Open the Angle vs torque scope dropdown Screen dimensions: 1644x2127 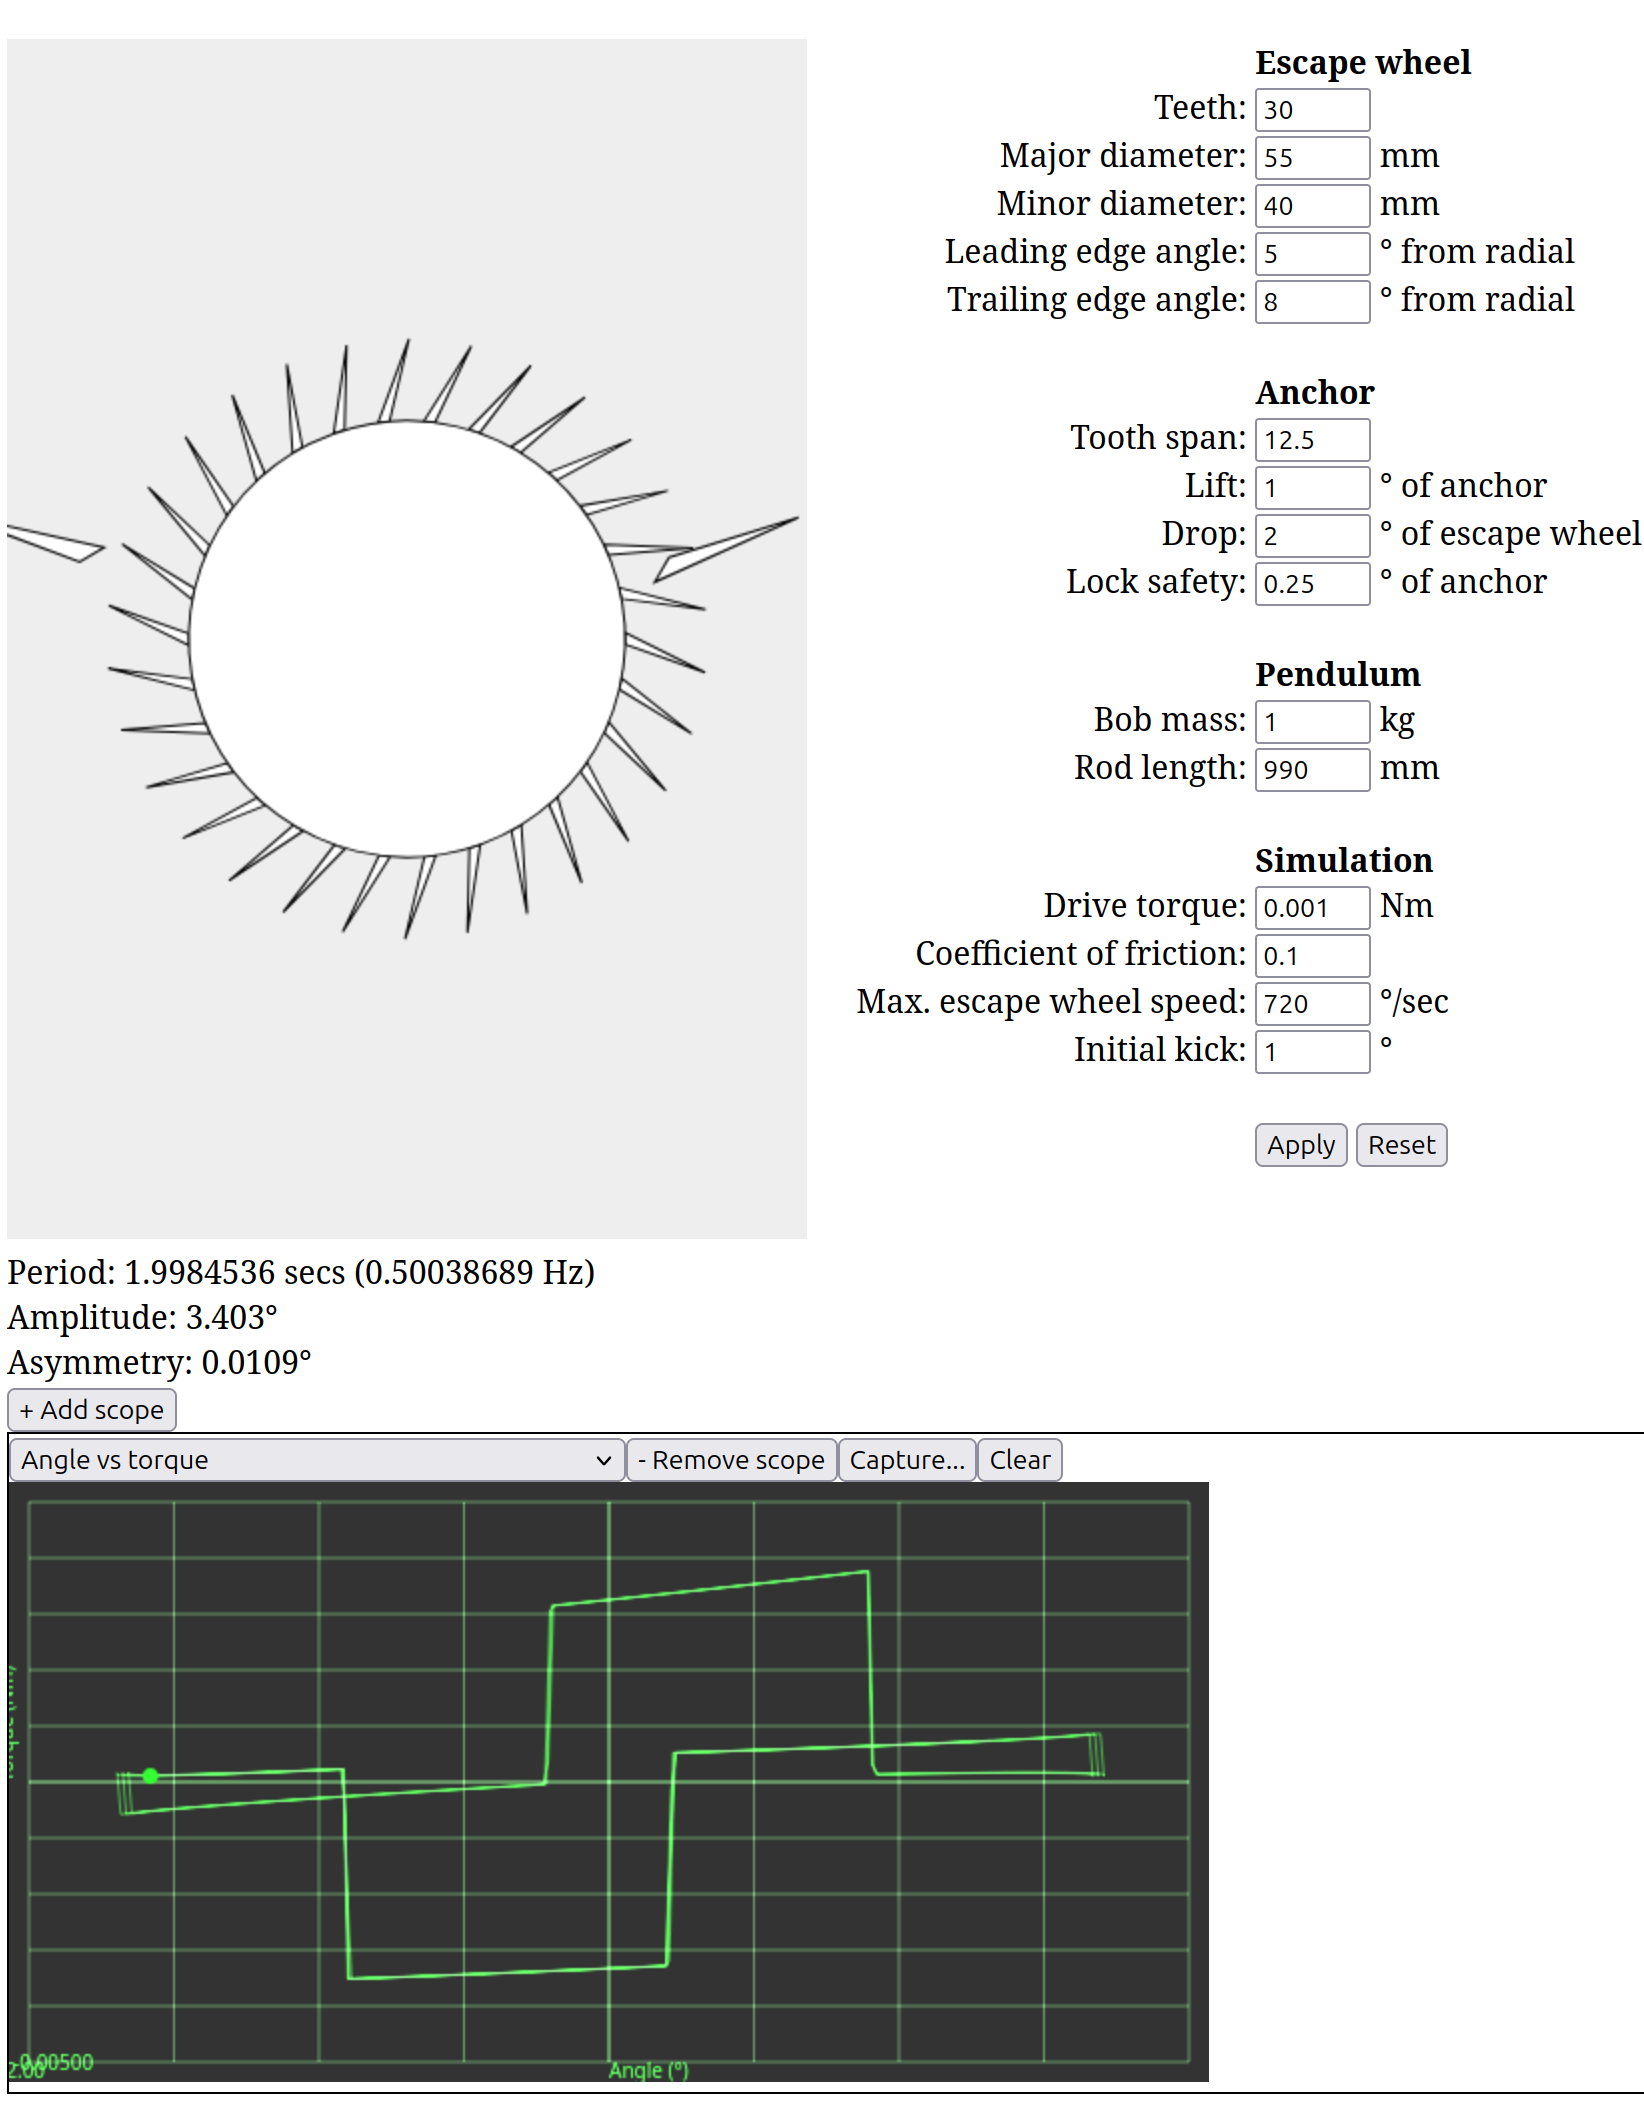(x=316, y=1460)
